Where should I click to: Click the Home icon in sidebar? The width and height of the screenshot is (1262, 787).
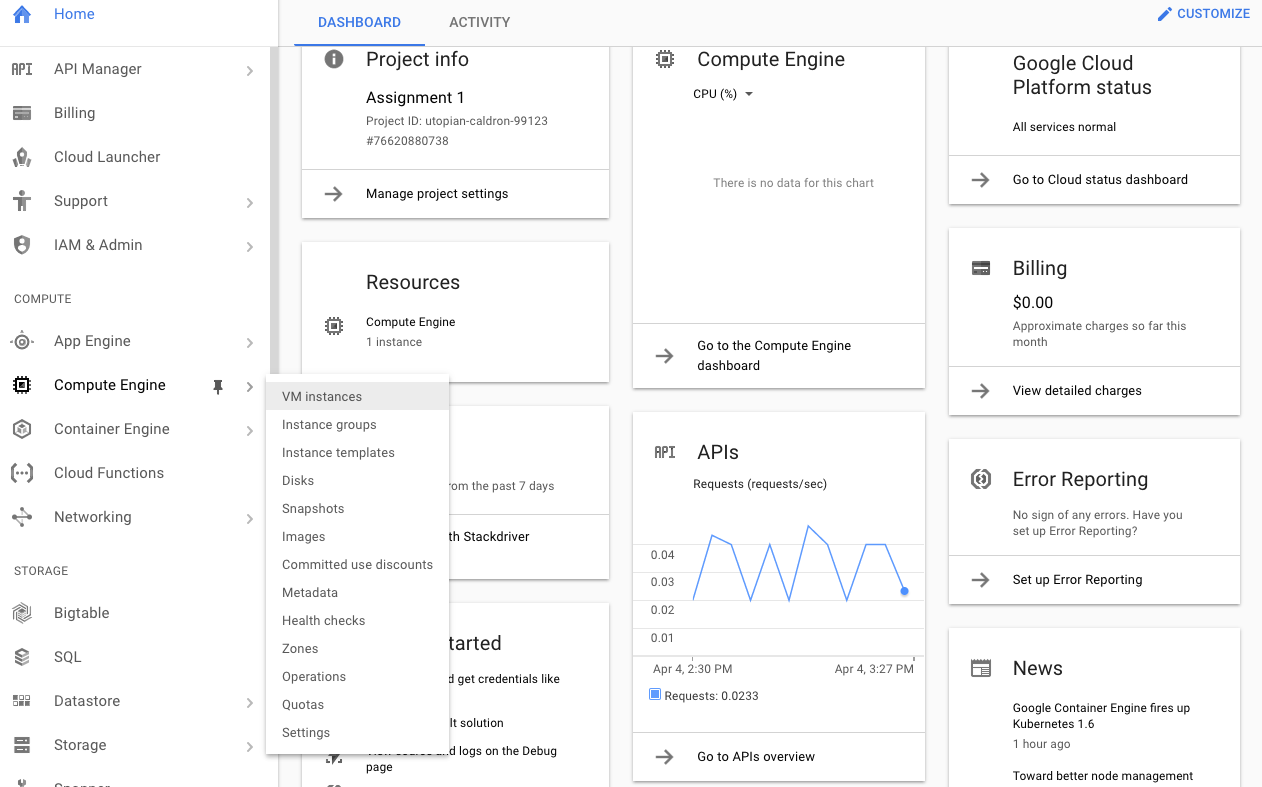21,14
